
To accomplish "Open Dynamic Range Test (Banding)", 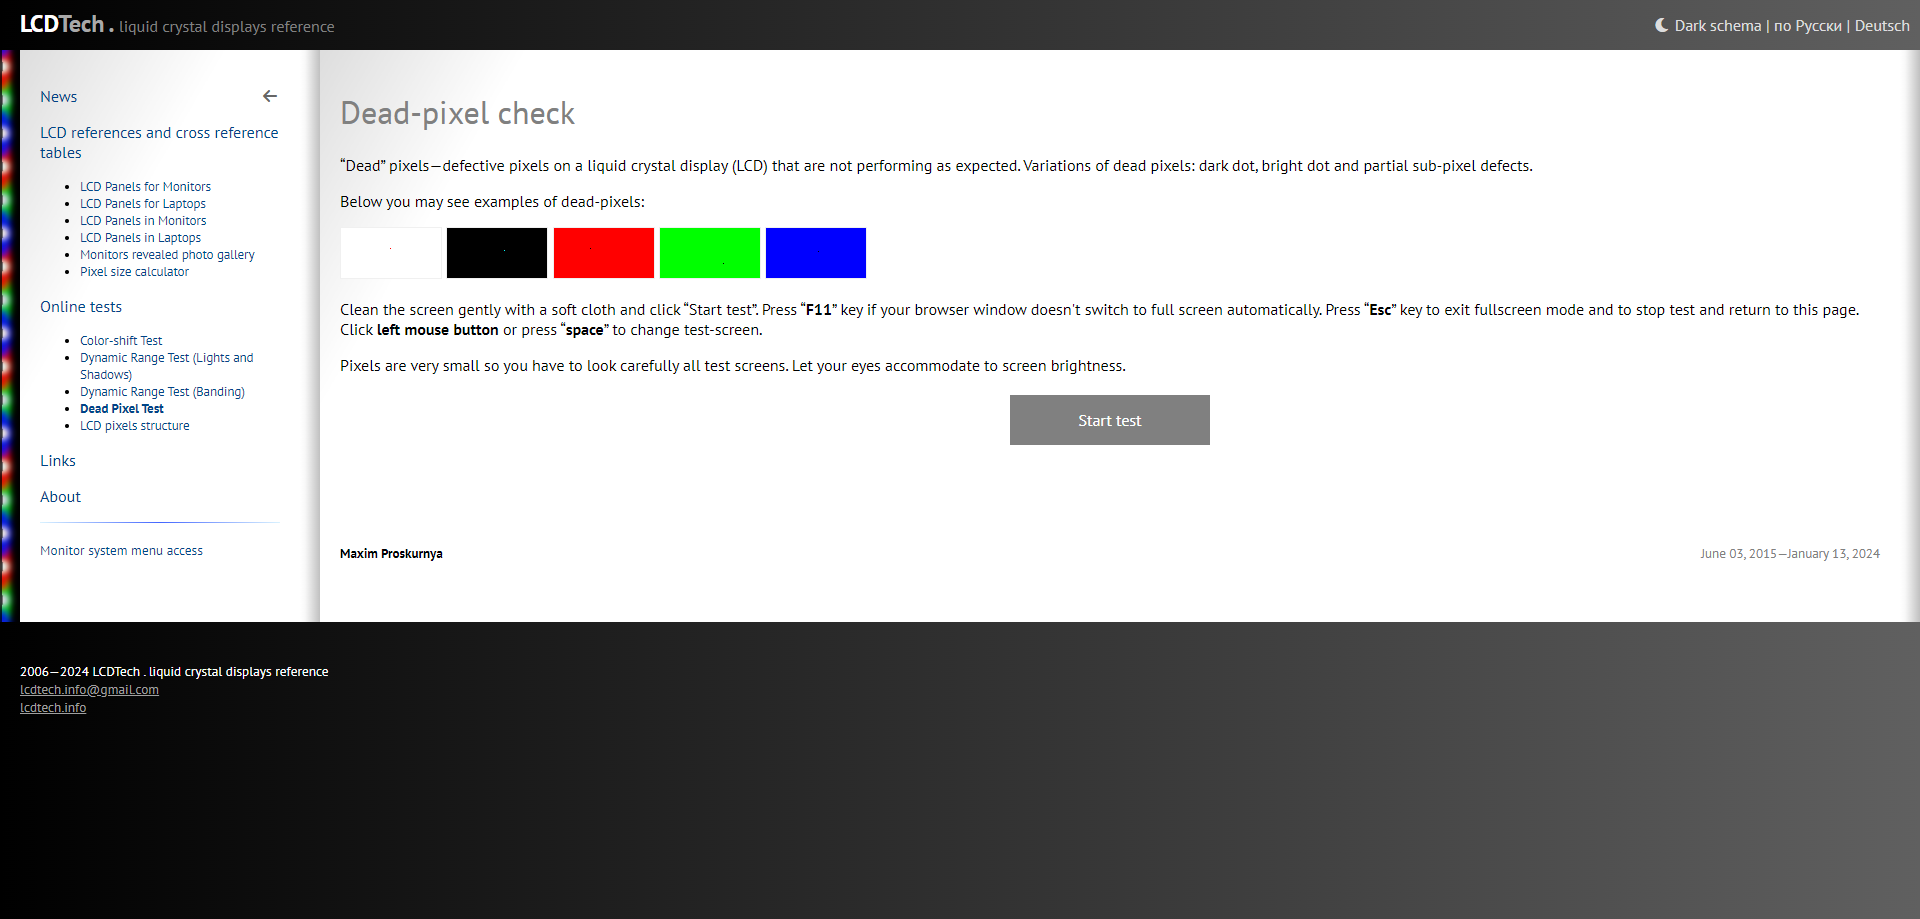I will (x=162, y=392).
